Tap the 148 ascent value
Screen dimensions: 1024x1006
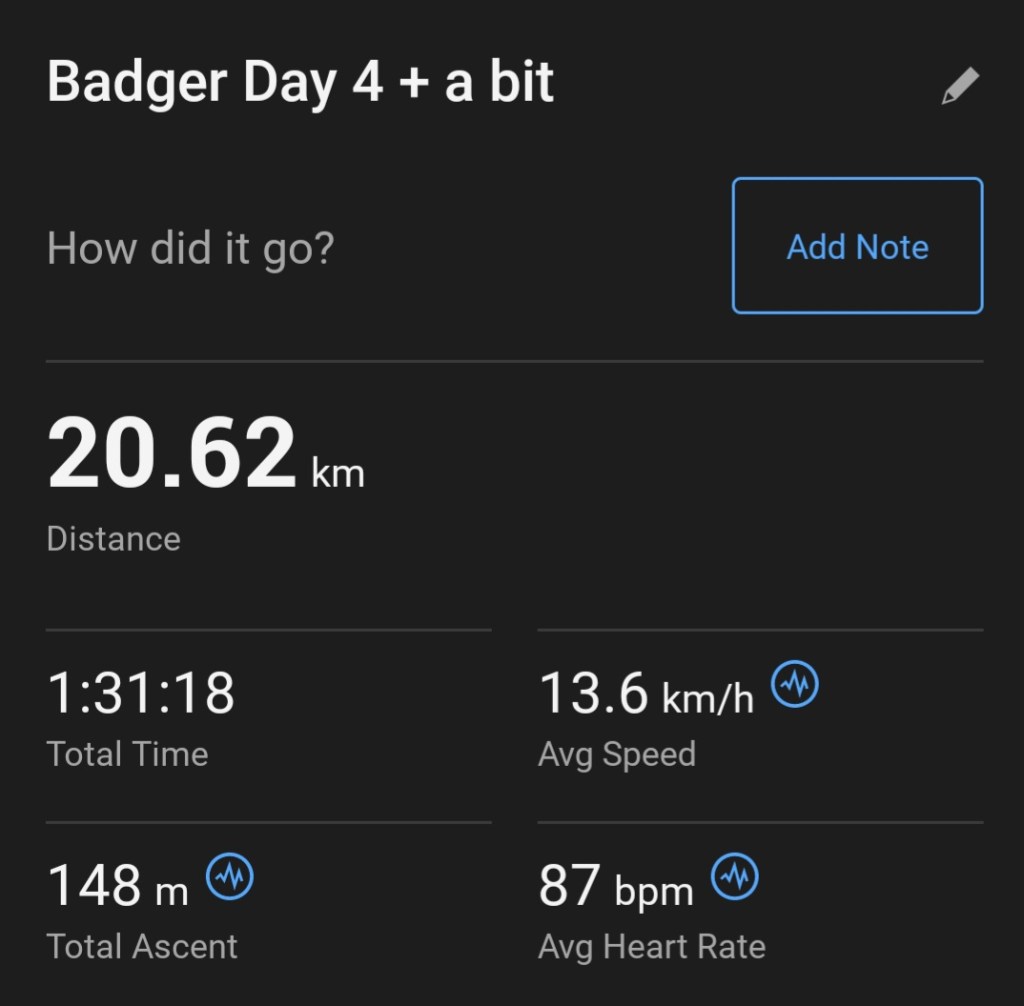(x=95, y=885)
